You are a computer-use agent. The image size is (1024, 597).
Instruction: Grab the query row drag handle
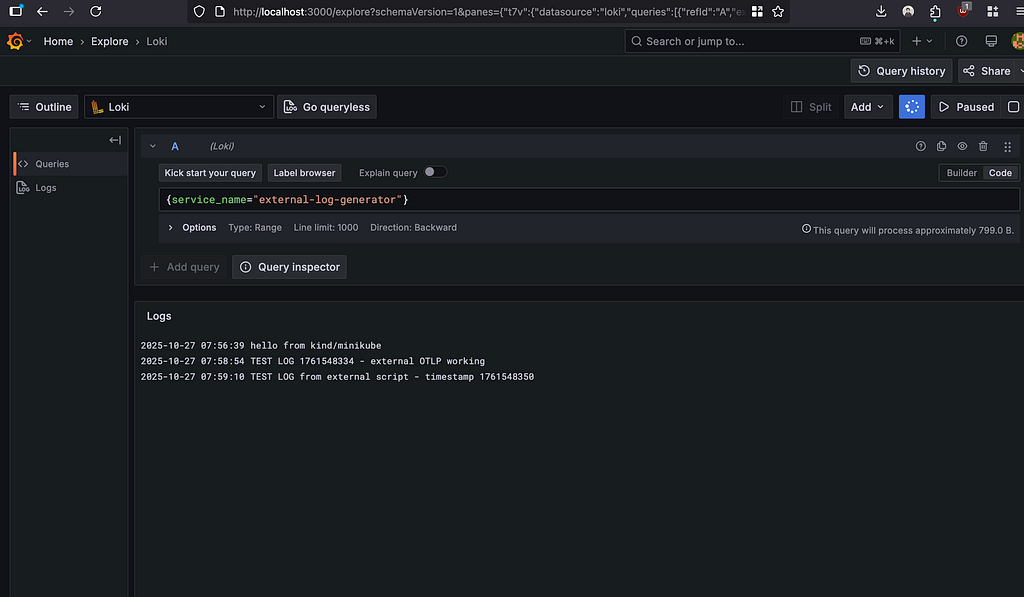(1007, 146)
